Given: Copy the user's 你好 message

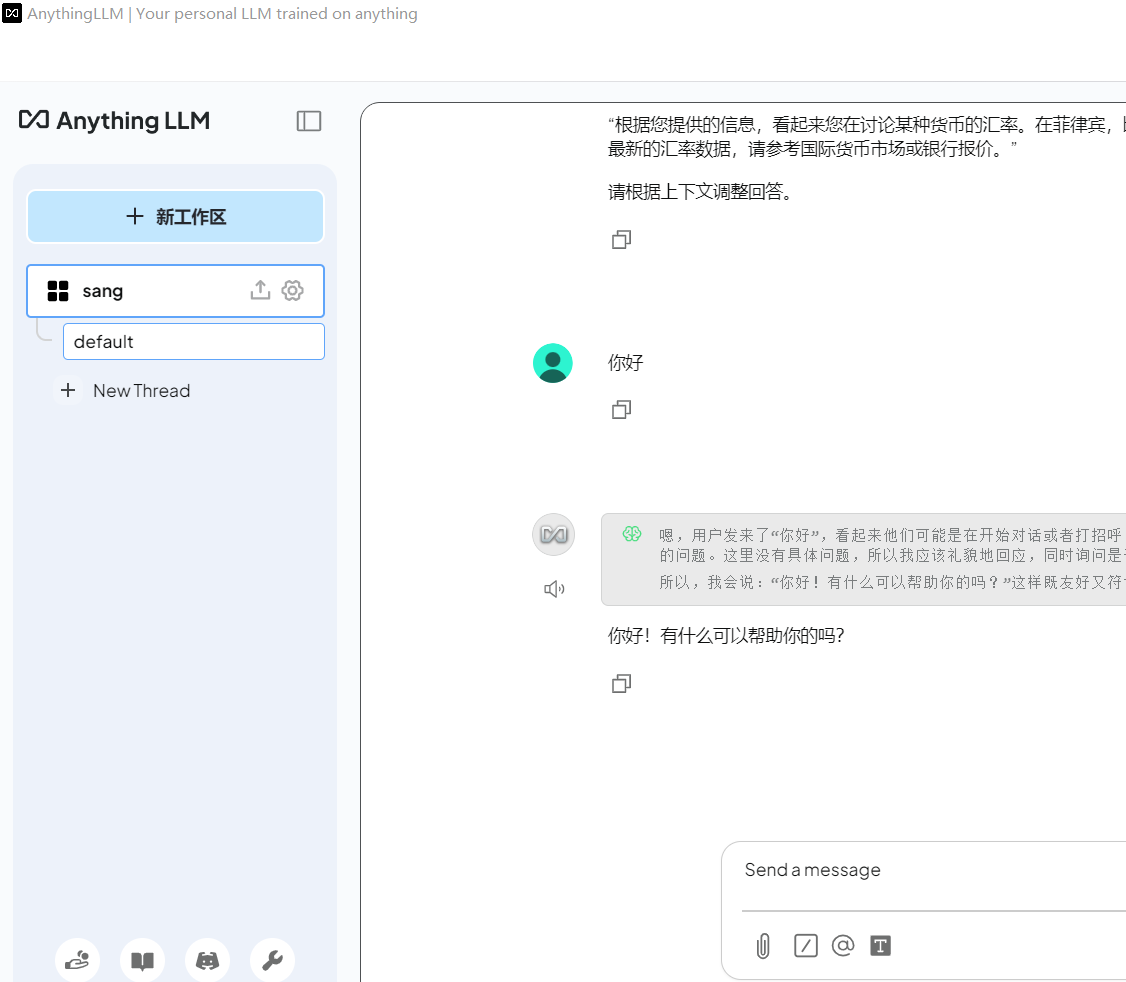Looking at the screenshot, I should [621, 409].
